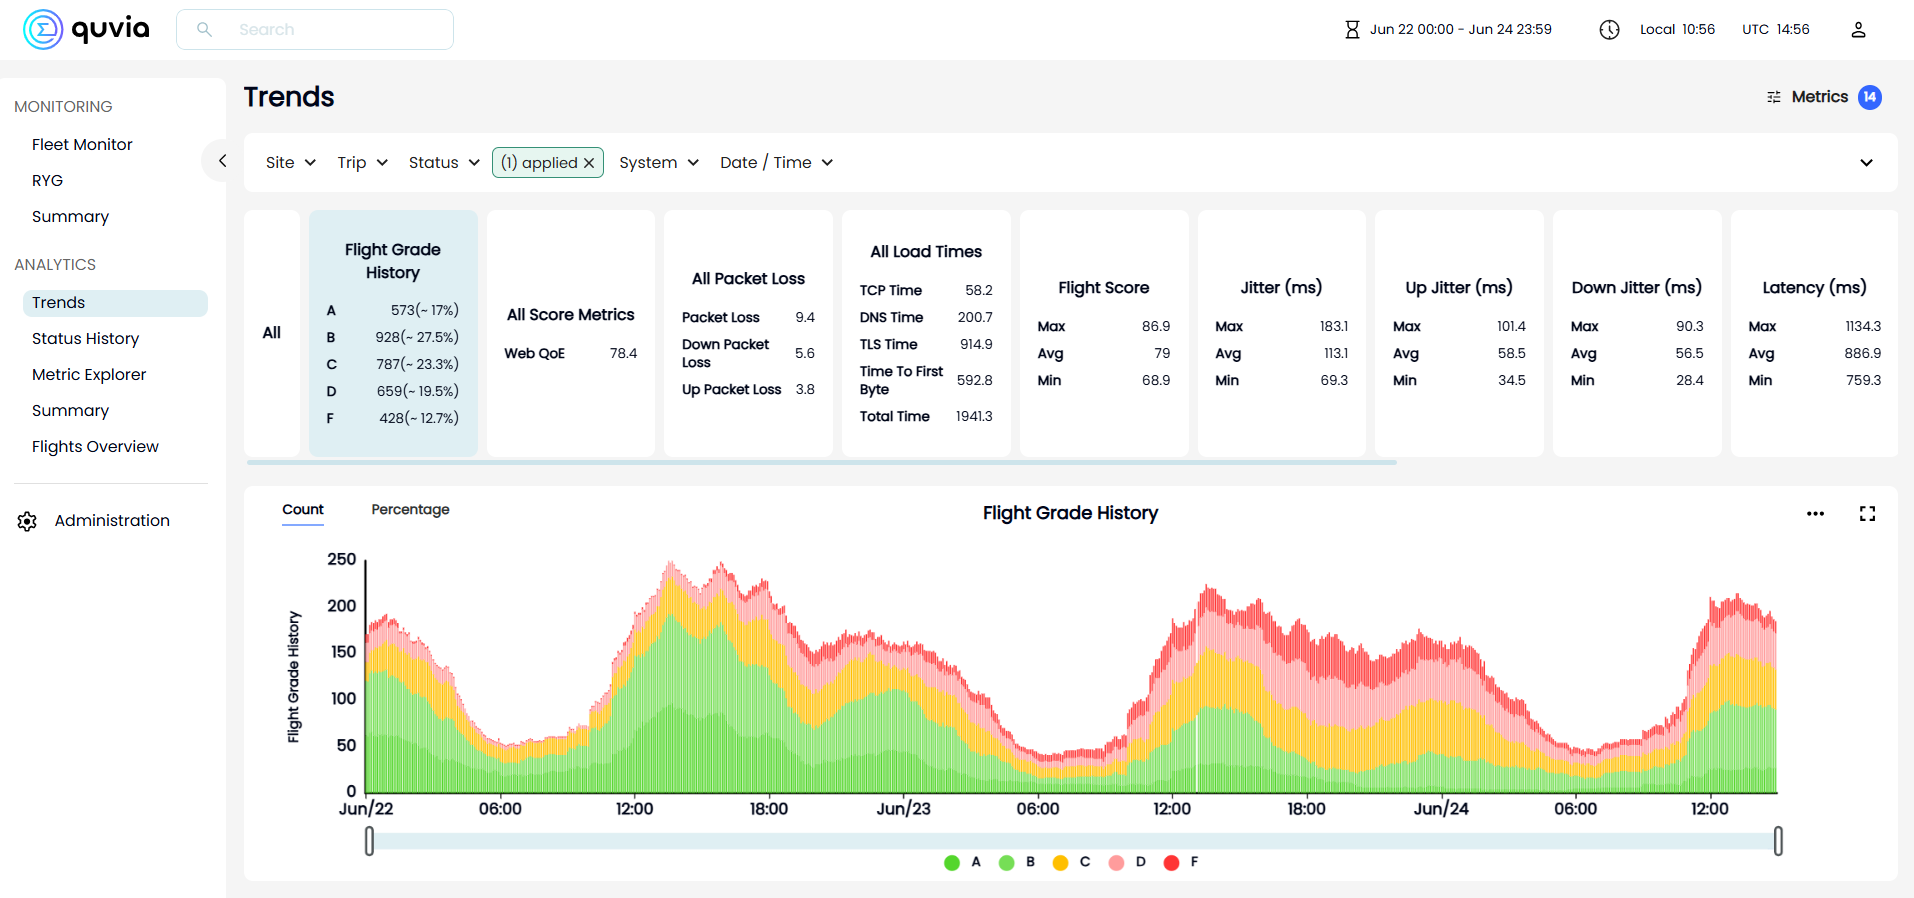Open the chart three-dots options menu

(1815, 514)
